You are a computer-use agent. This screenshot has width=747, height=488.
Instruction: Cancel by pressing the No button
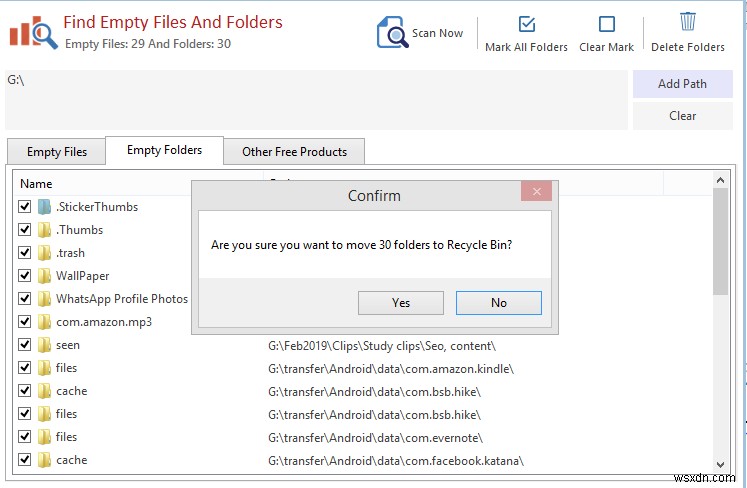coord(498,303)
